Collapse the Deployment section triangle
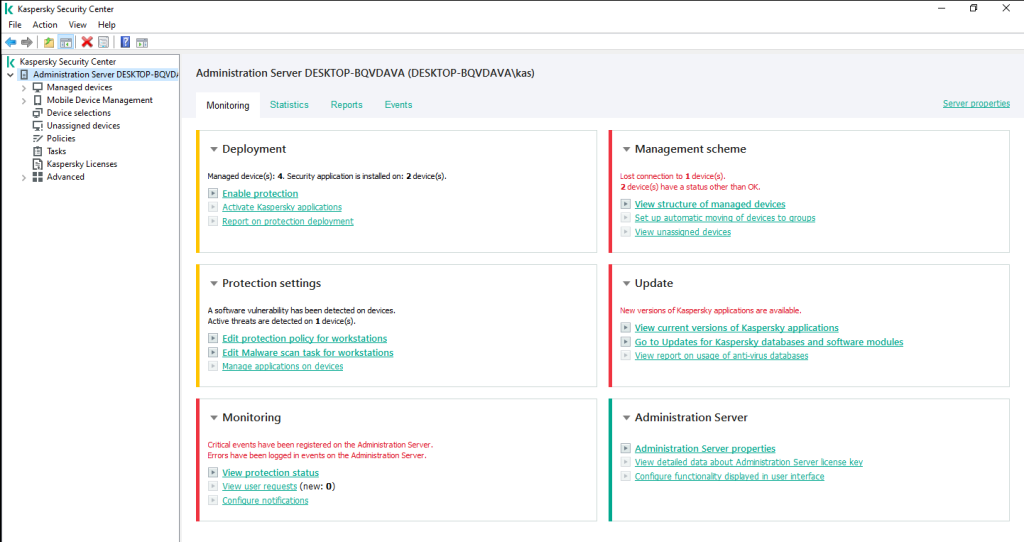 214,150
